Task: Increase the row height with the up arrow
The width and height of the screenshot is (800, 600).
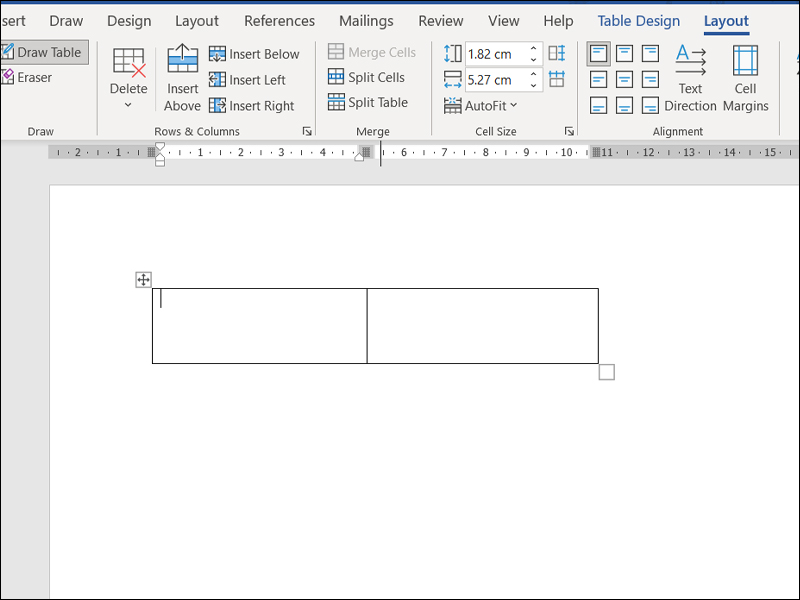Action: click(x=534, y=48)
